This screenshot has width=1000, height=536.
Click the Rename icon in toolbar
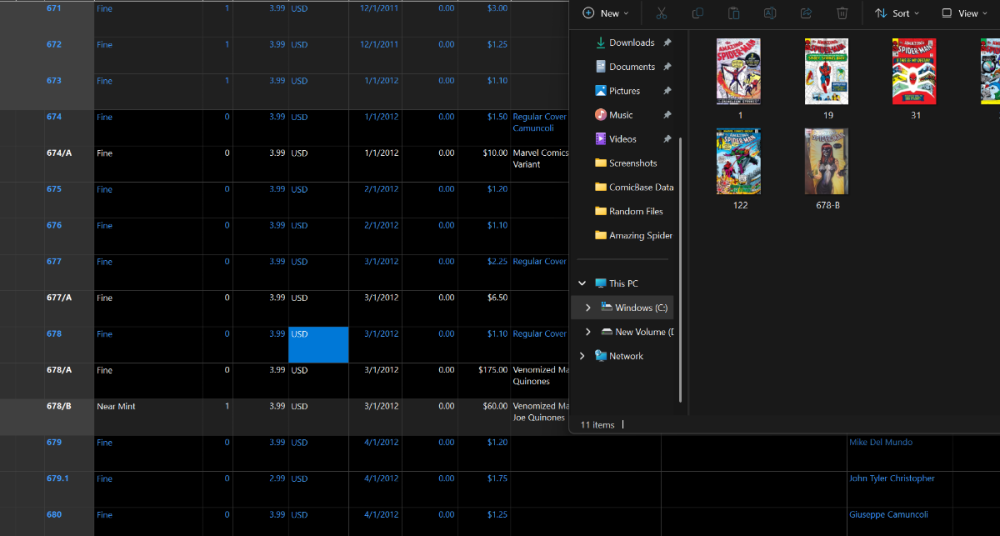point(770,14)
